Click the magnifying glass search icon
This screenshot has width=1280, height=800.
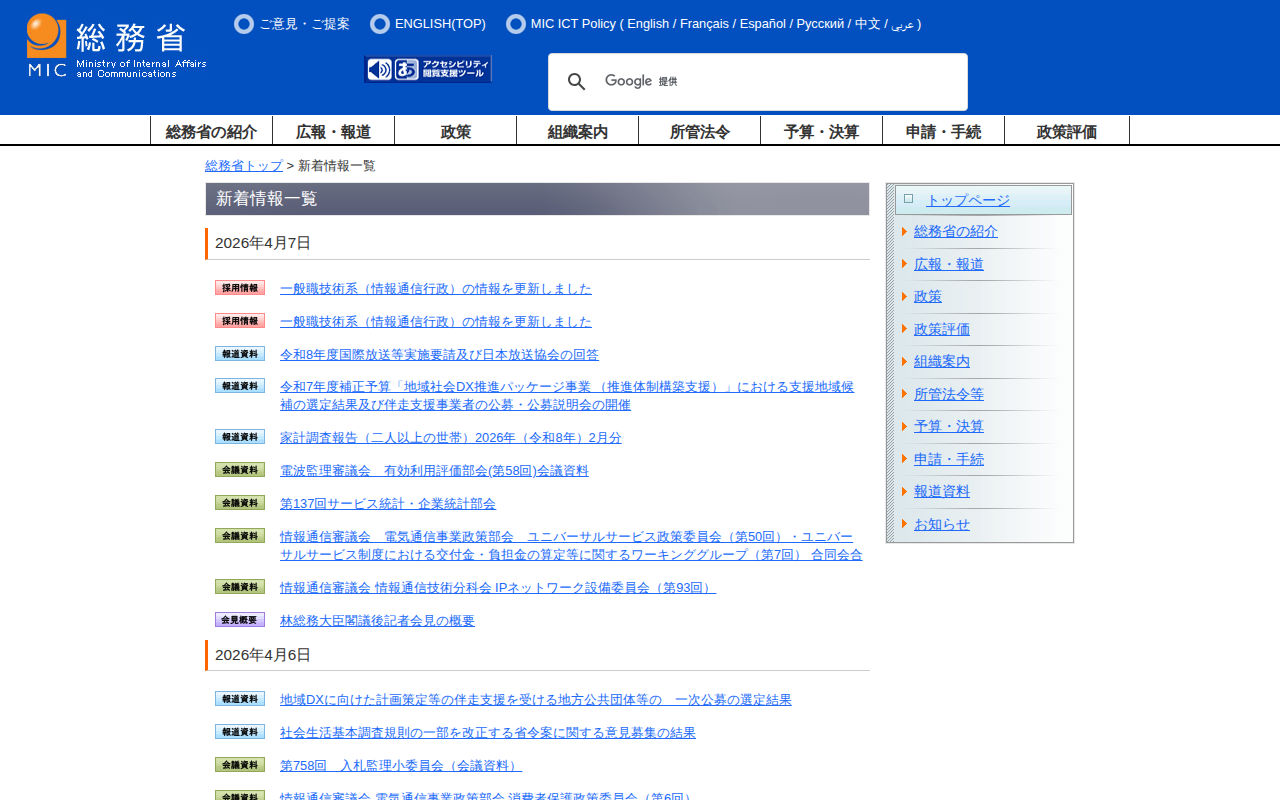pos(576,82)
